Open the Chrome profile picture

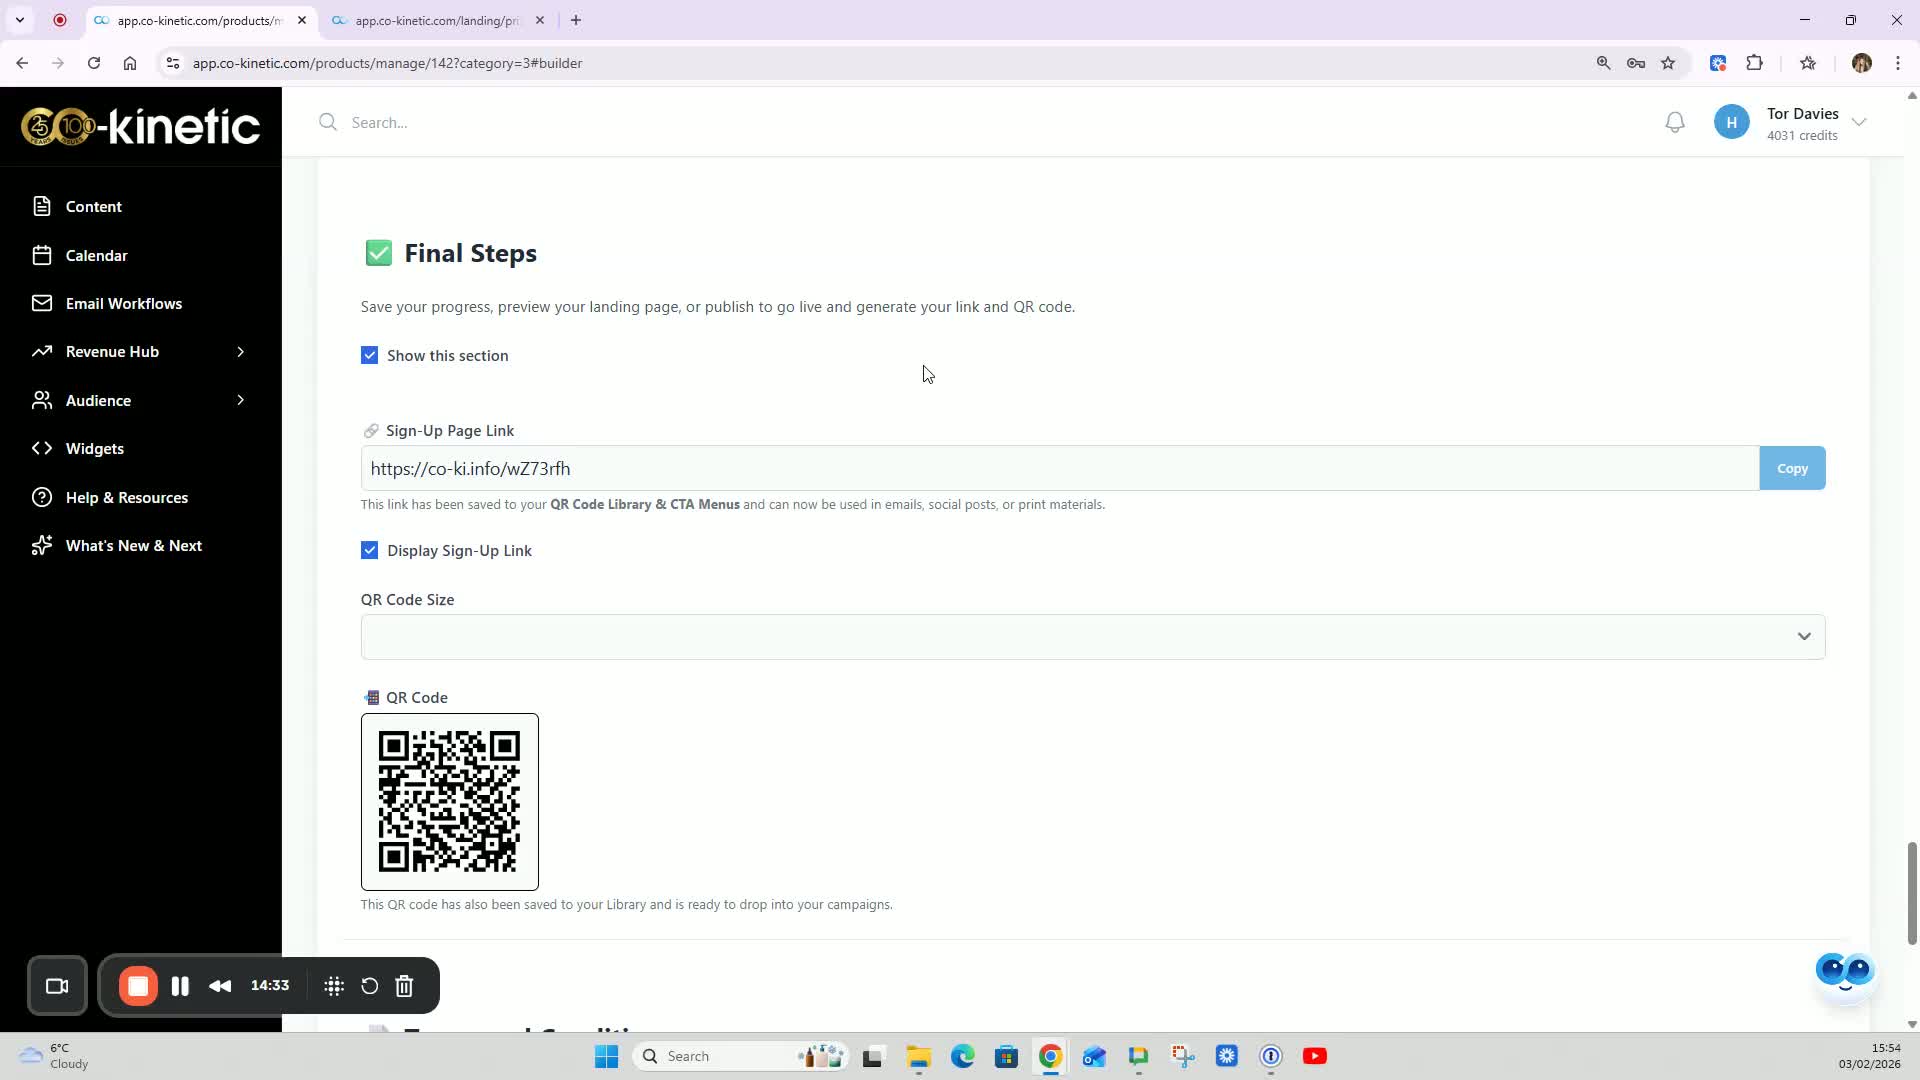[1862, 63]
